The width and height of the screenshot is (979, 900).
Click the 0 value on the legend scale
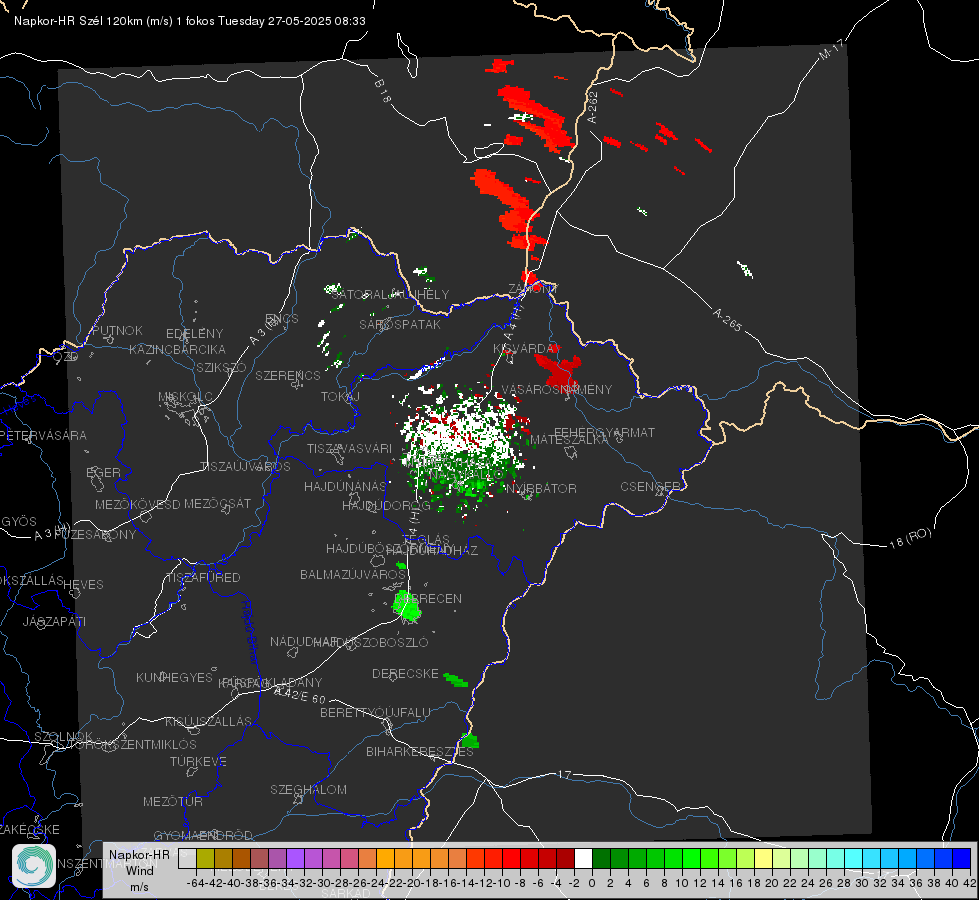point(592,883)
